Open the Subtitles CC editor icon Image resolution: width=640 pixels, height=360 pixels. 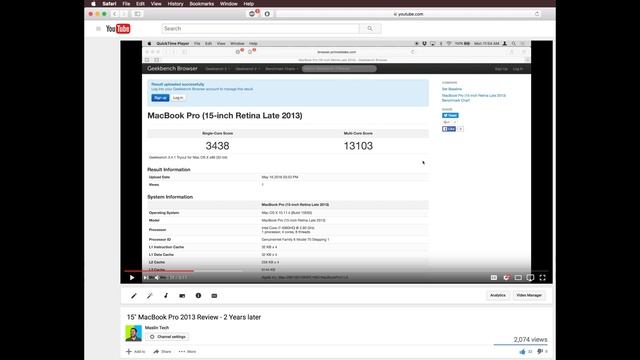[214, 296]
